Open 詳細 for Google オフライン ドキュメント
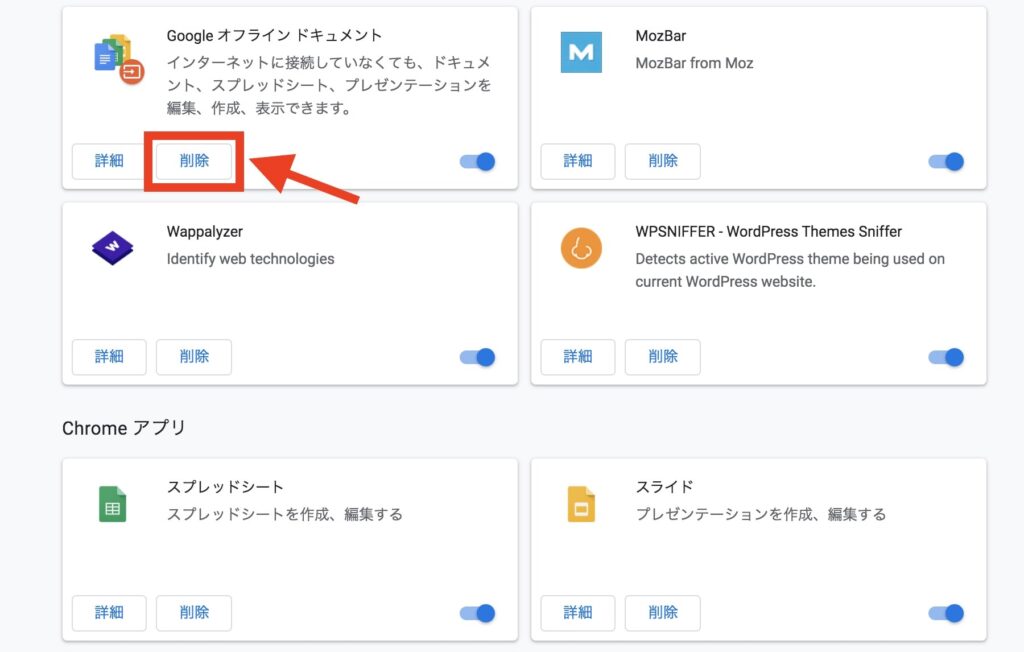The image size is (1024, 652). coord(109,161)
